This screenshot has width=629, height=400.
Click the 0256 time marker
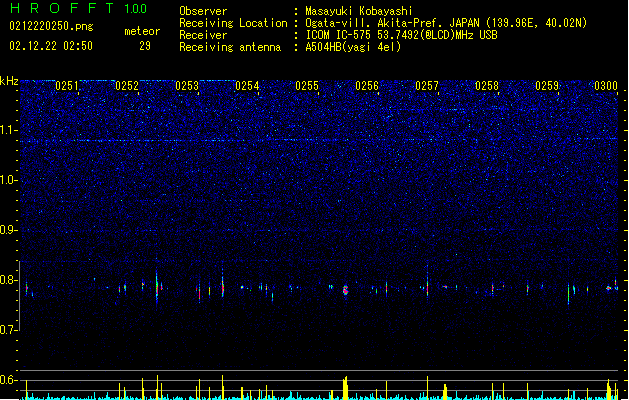coord(367,86)
